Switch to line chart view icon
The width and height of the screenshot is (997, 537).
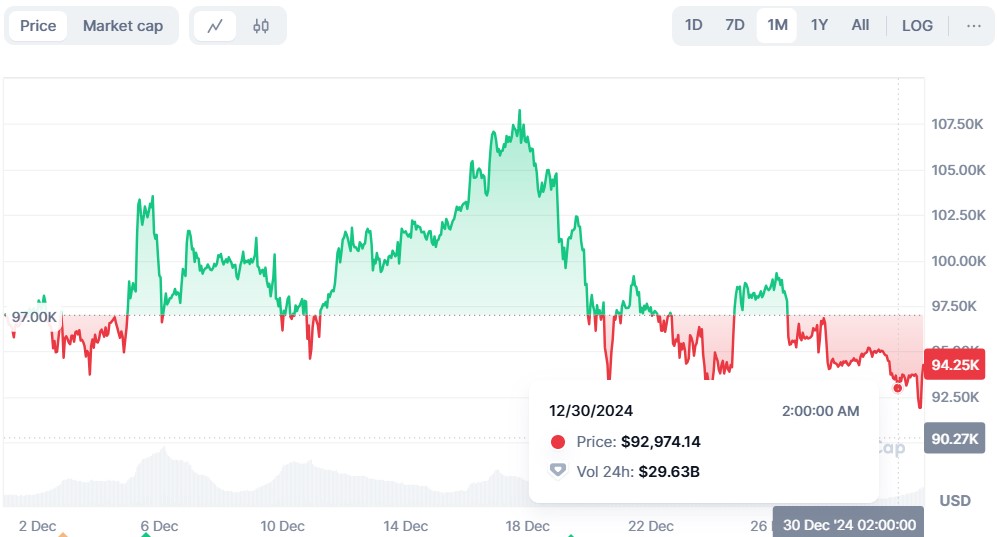pyautogui.click(x=215, y=26)
